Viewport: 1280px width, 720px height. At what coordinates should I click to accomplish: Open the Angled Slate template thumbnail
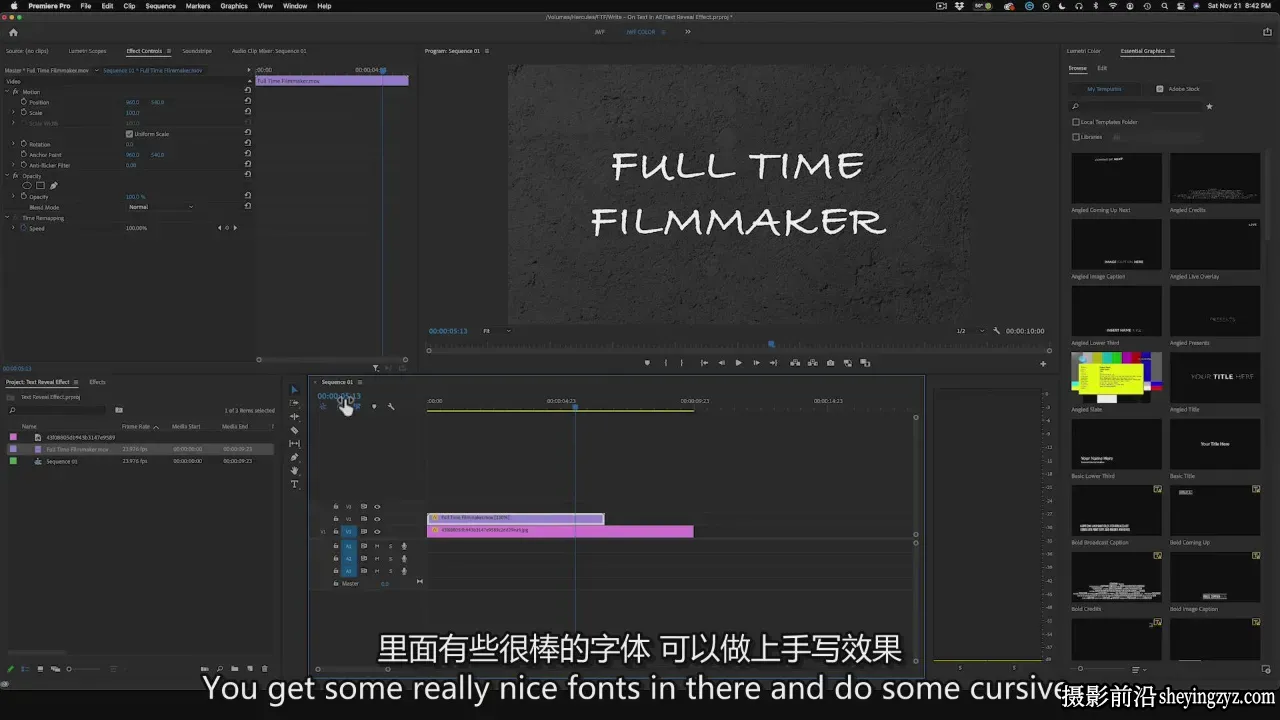1116,377
